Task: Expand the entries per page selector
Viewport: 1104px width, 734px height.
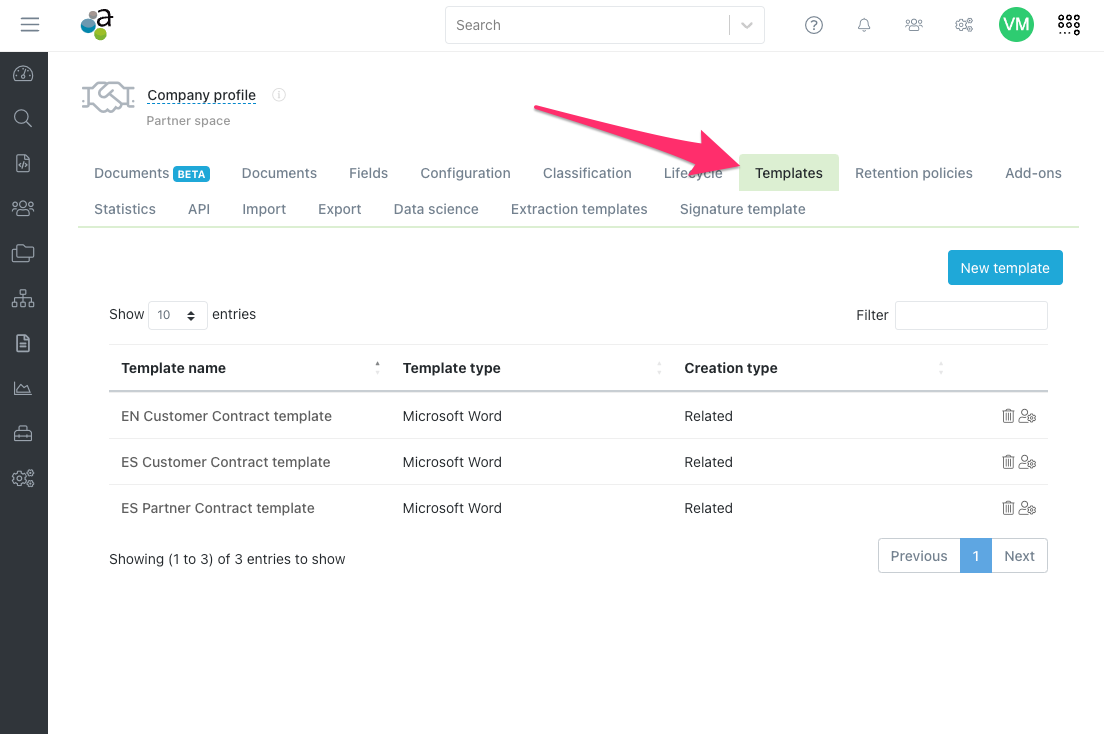Action: pos(178,315)
